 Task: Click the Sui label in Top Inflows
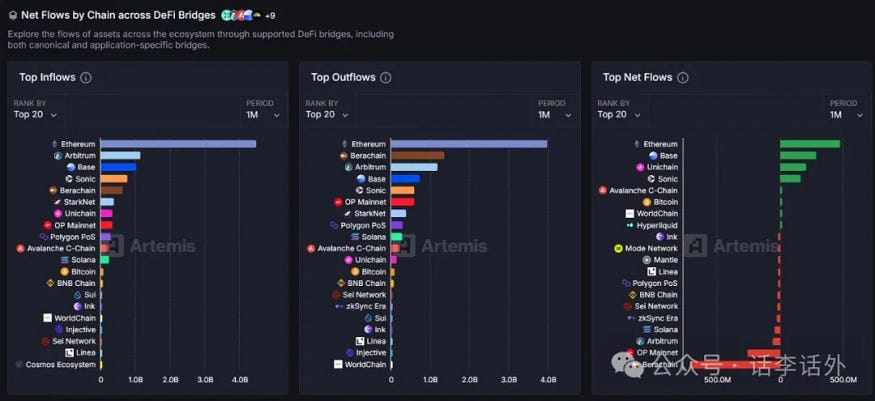[90, 295]
